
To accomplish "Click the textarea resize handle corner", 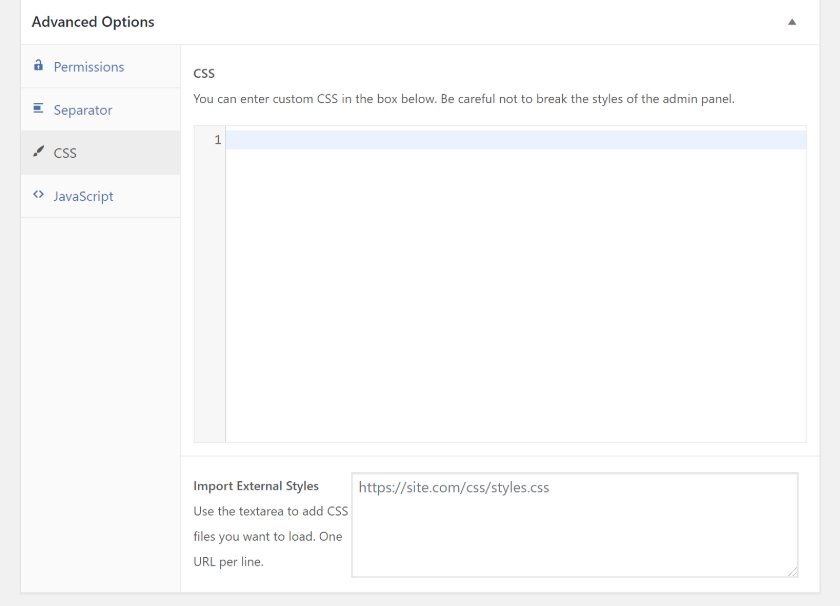I will pos(792,572).
